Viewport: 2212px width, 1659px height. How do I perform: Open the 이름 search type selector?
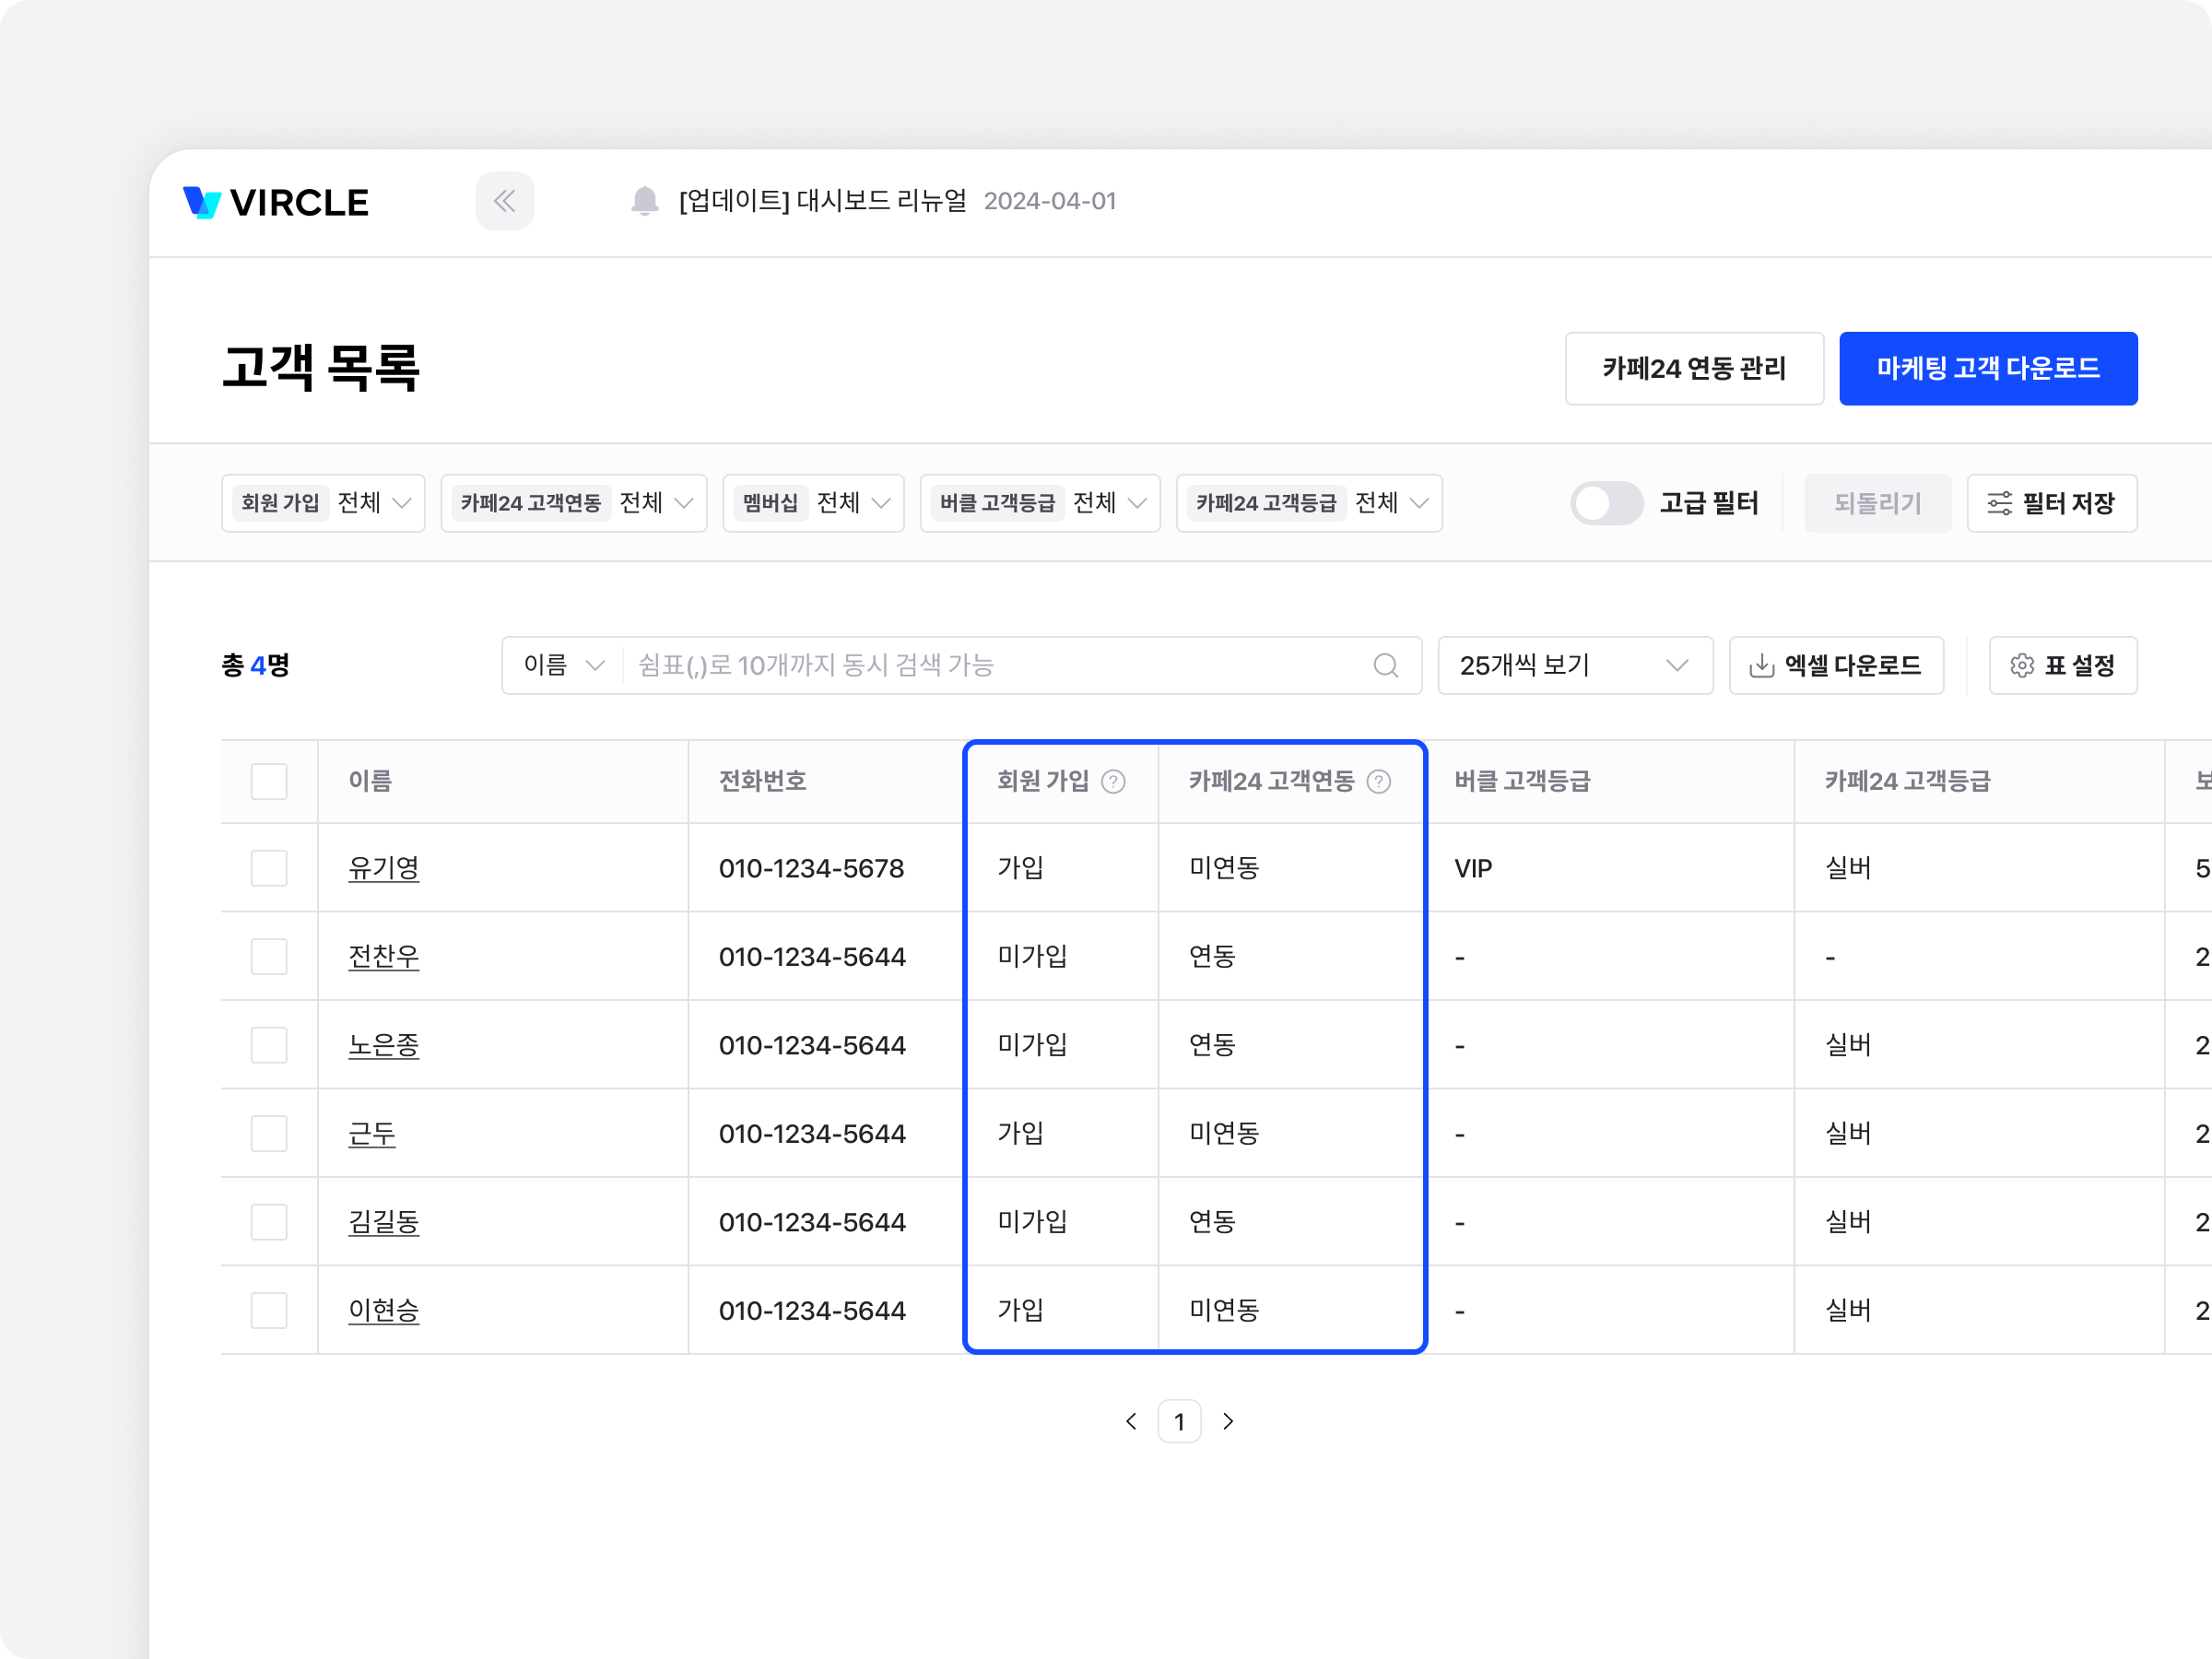click(563, 665)
